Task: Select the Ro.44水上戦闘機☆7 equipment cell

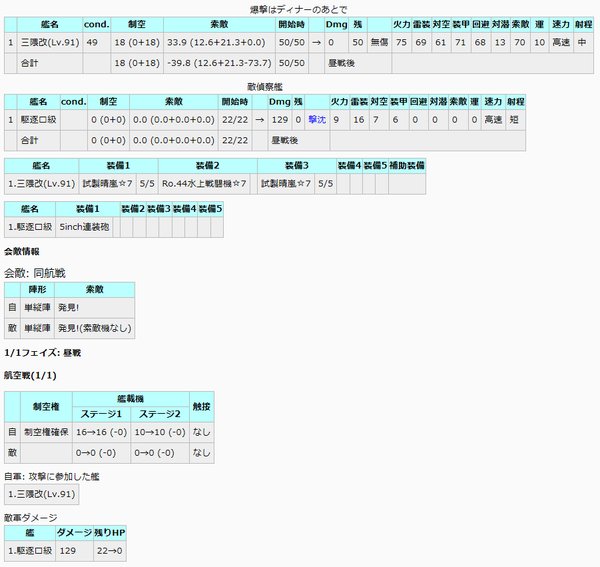Action: coord(204,184)
